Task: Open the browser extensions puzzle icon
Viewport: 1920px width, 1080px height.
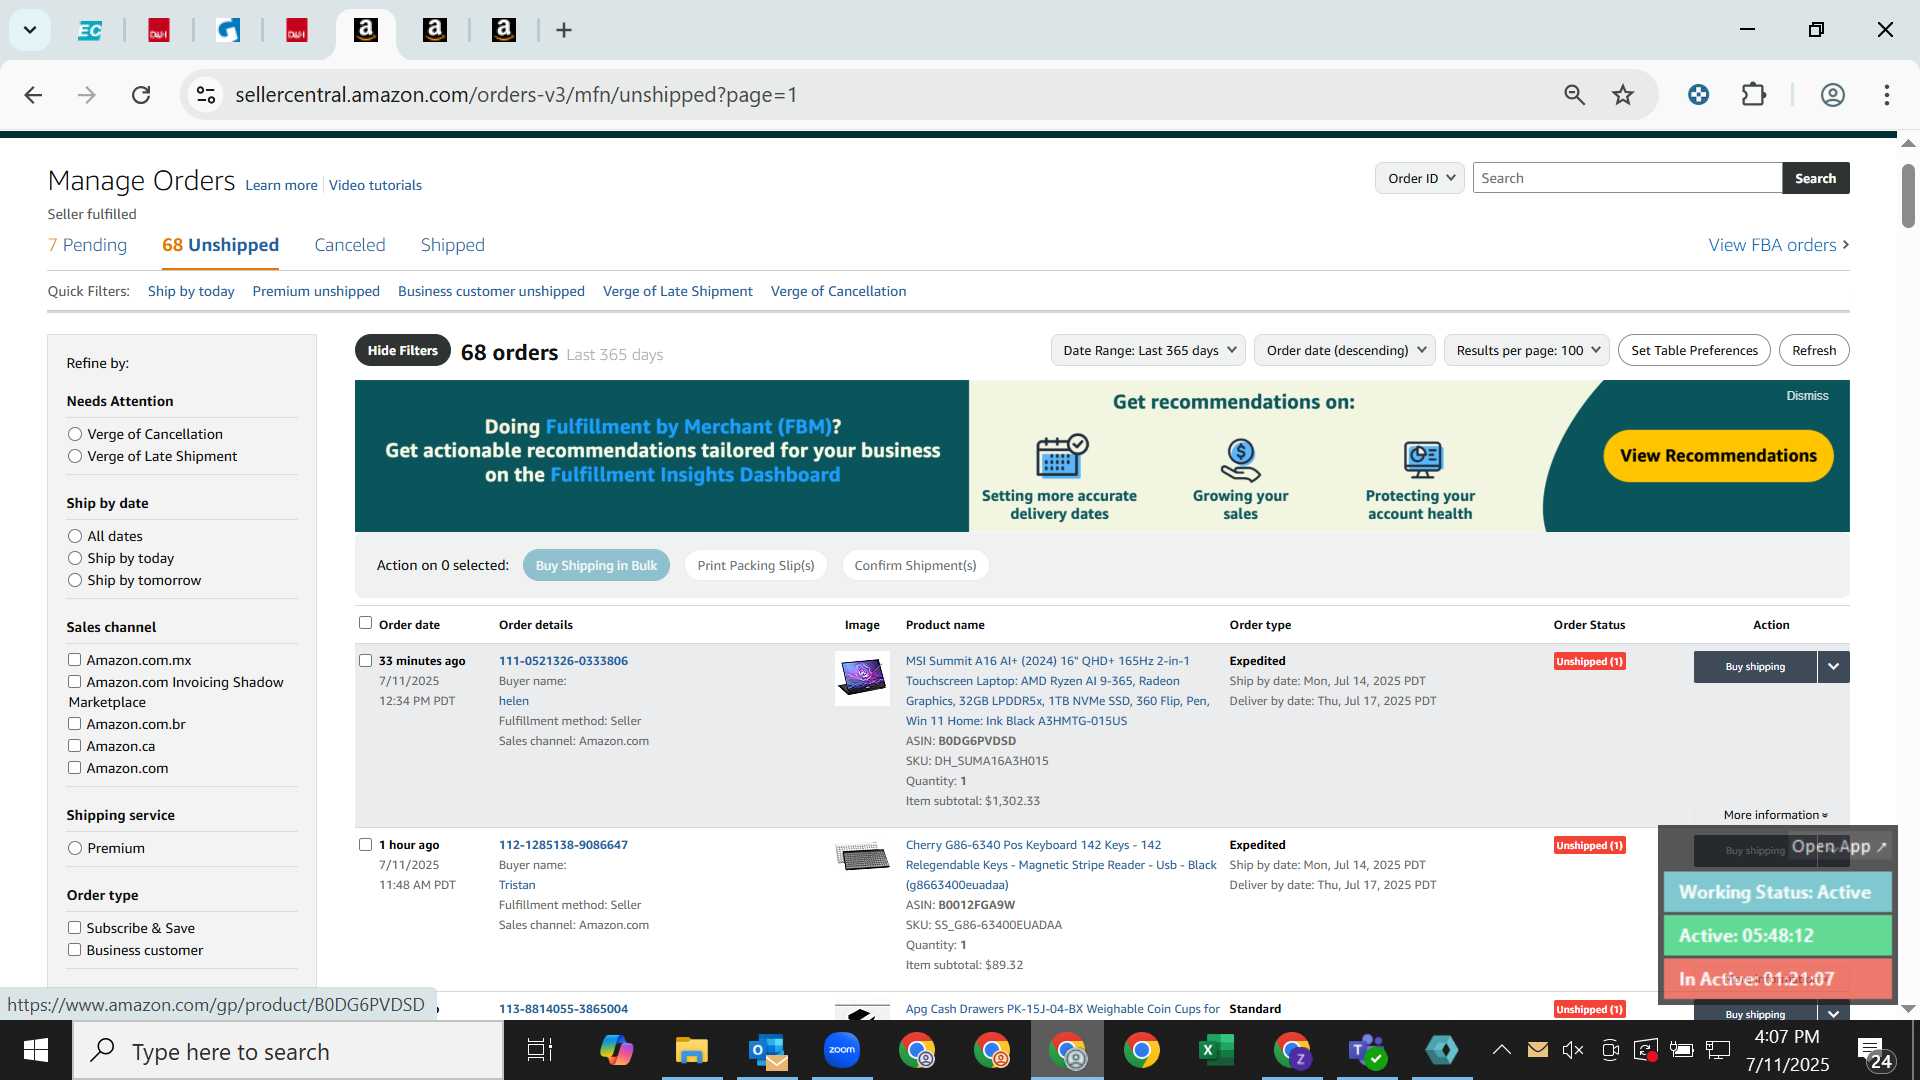Action: (1754, 95)
